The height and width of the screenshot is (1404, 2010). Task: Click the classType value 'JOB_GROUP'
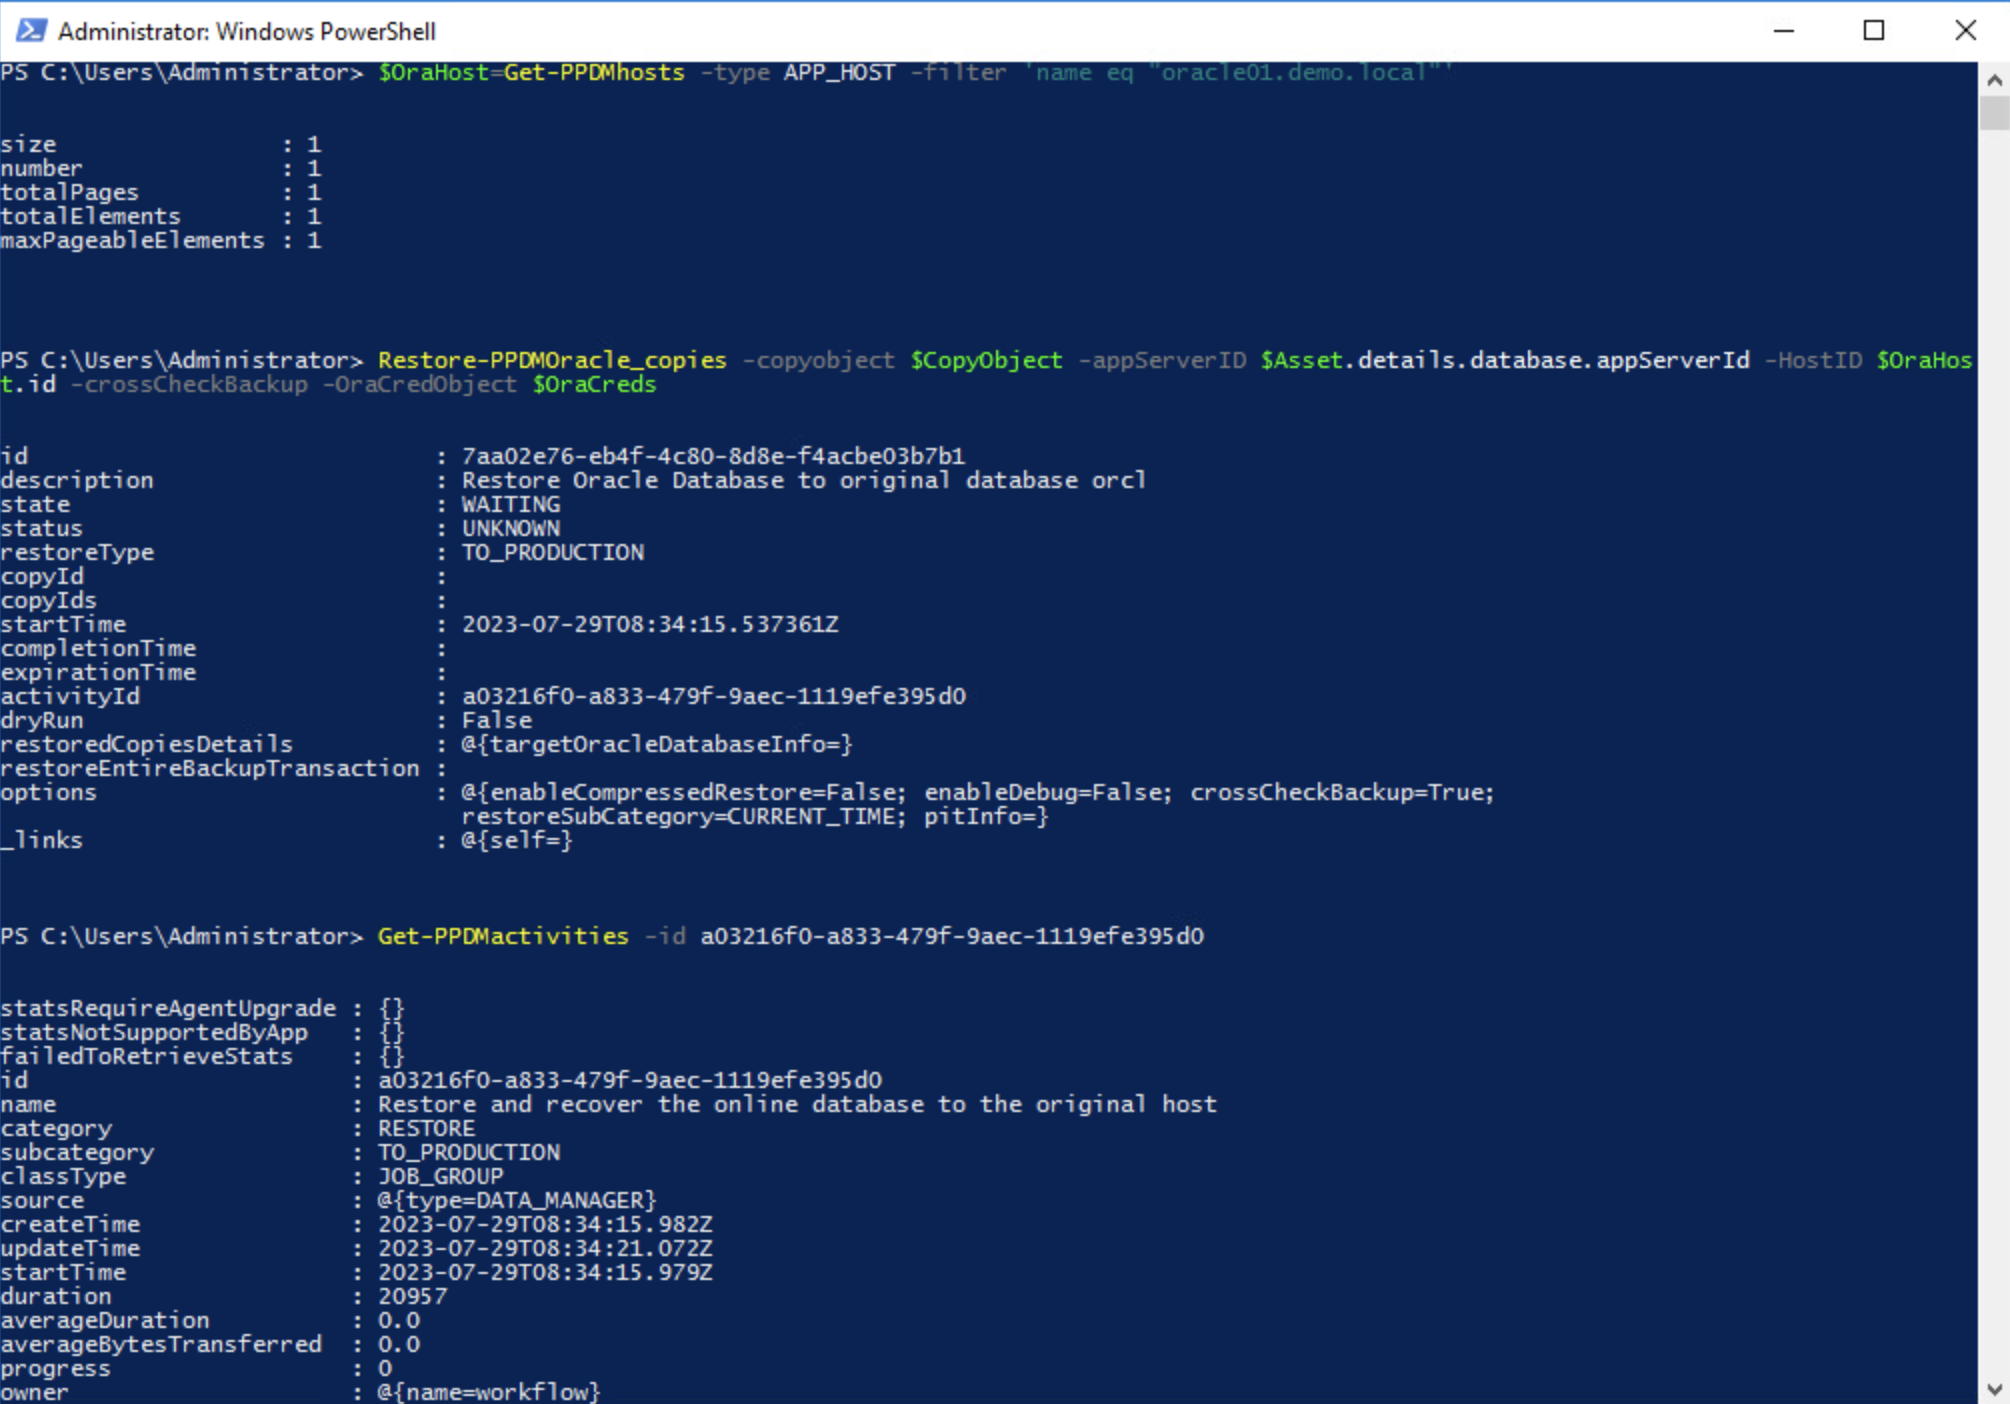pos(440,1176)
